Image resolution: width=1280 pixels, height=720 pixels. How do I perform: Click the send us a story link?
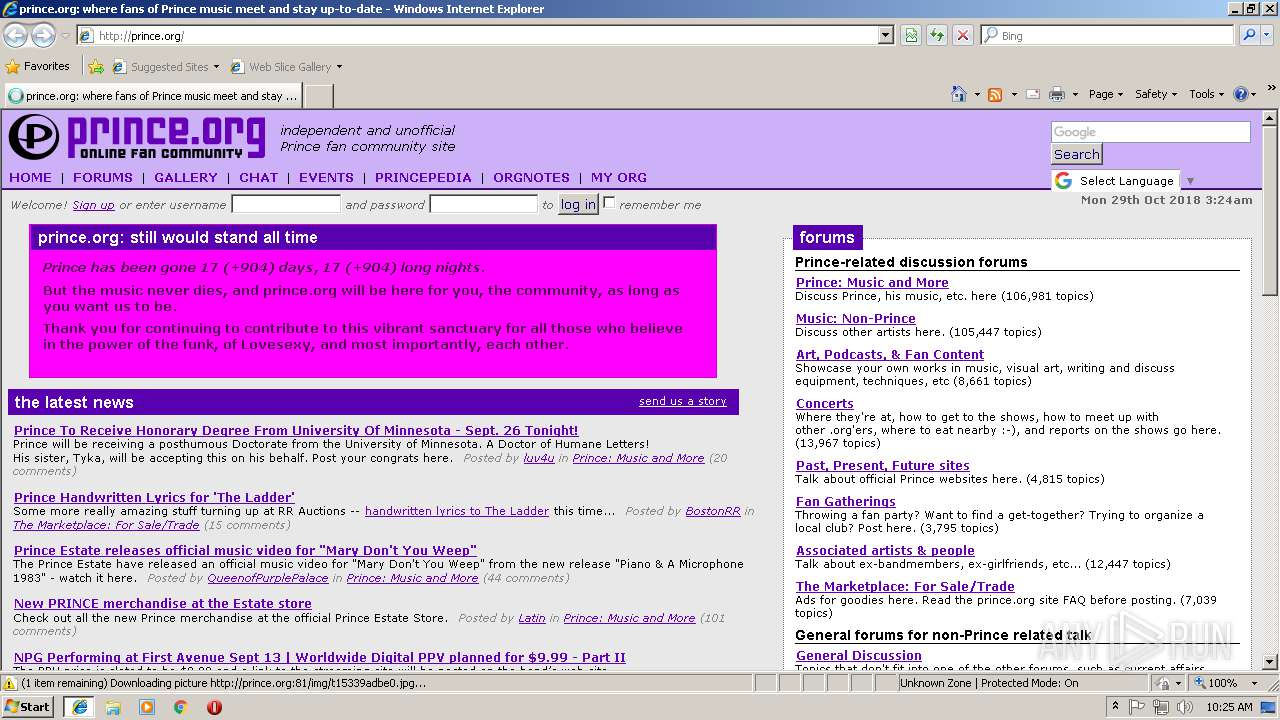click(683, 401)
